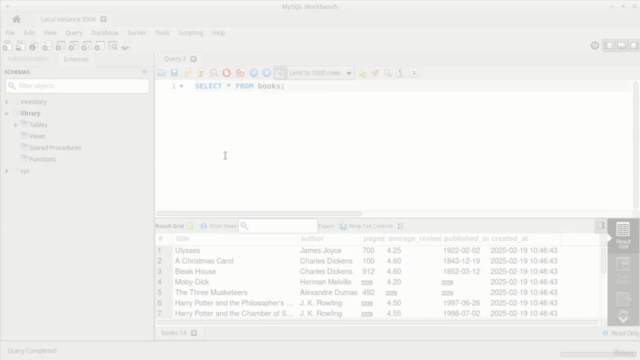The image size is (640, 360).
Task: Toggle wrap cell content in results
Action: 400,226
